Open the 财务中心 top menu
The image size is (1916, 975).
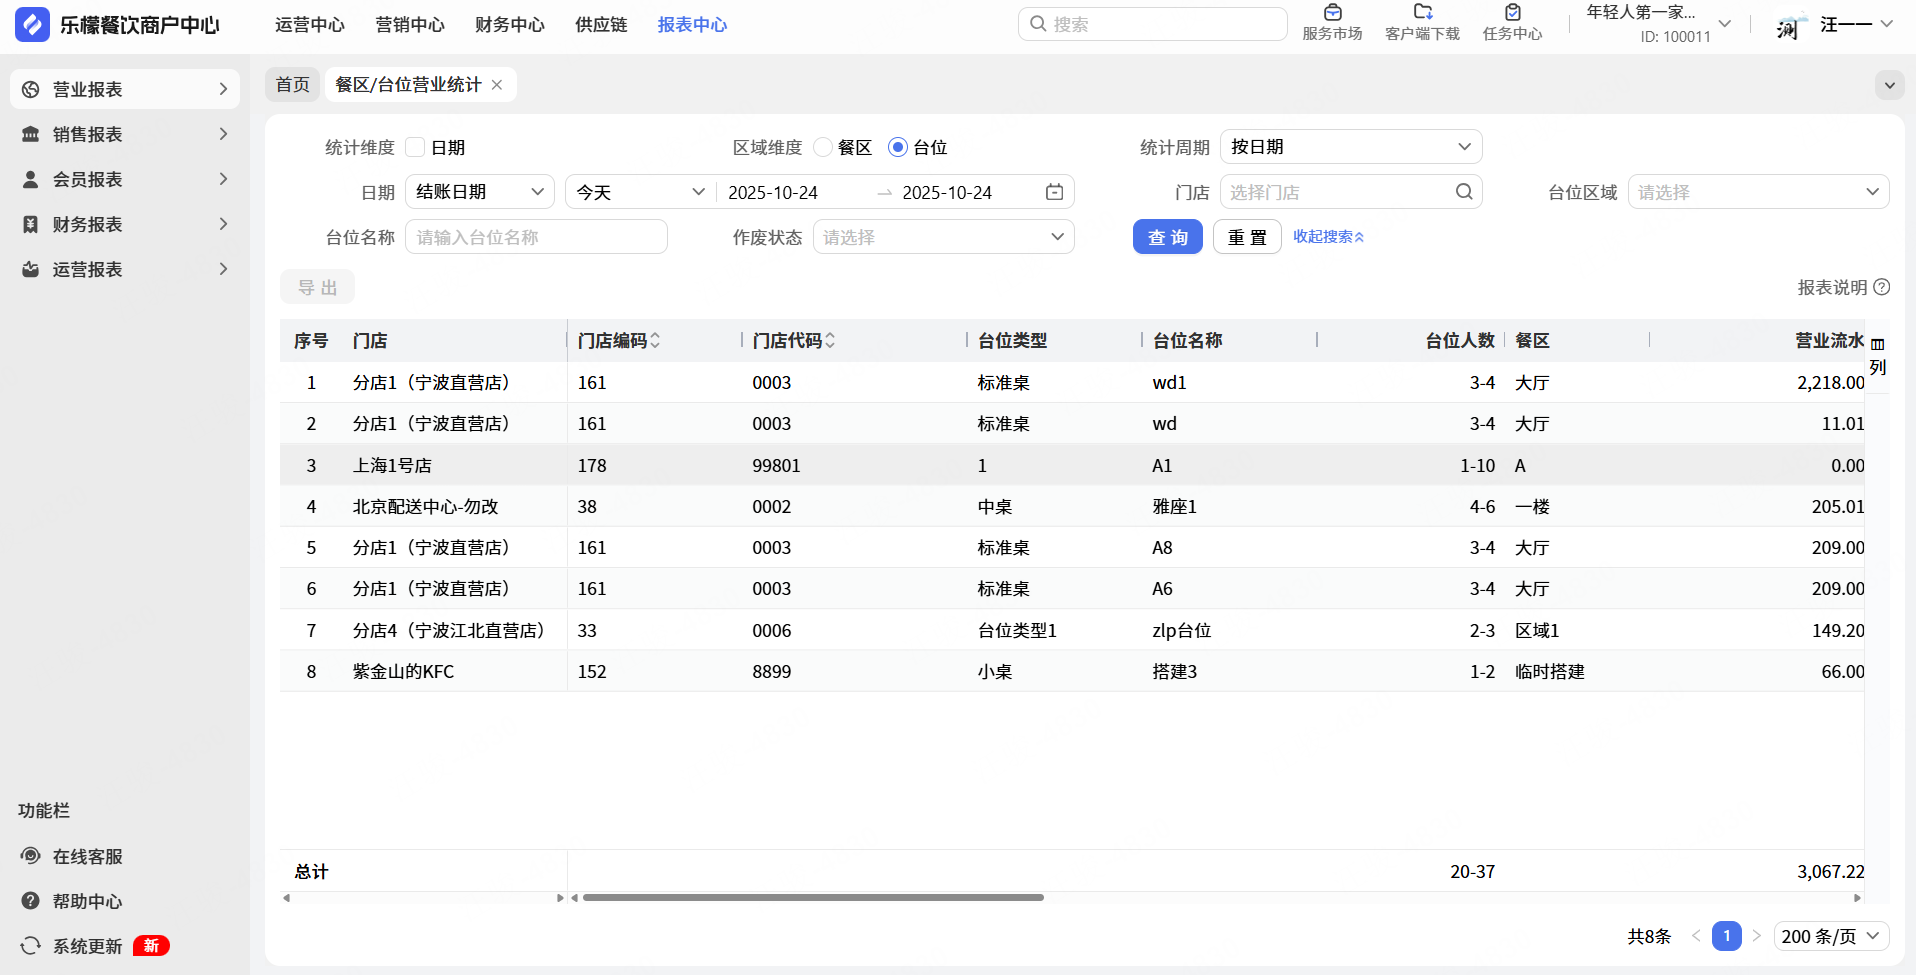510,25
